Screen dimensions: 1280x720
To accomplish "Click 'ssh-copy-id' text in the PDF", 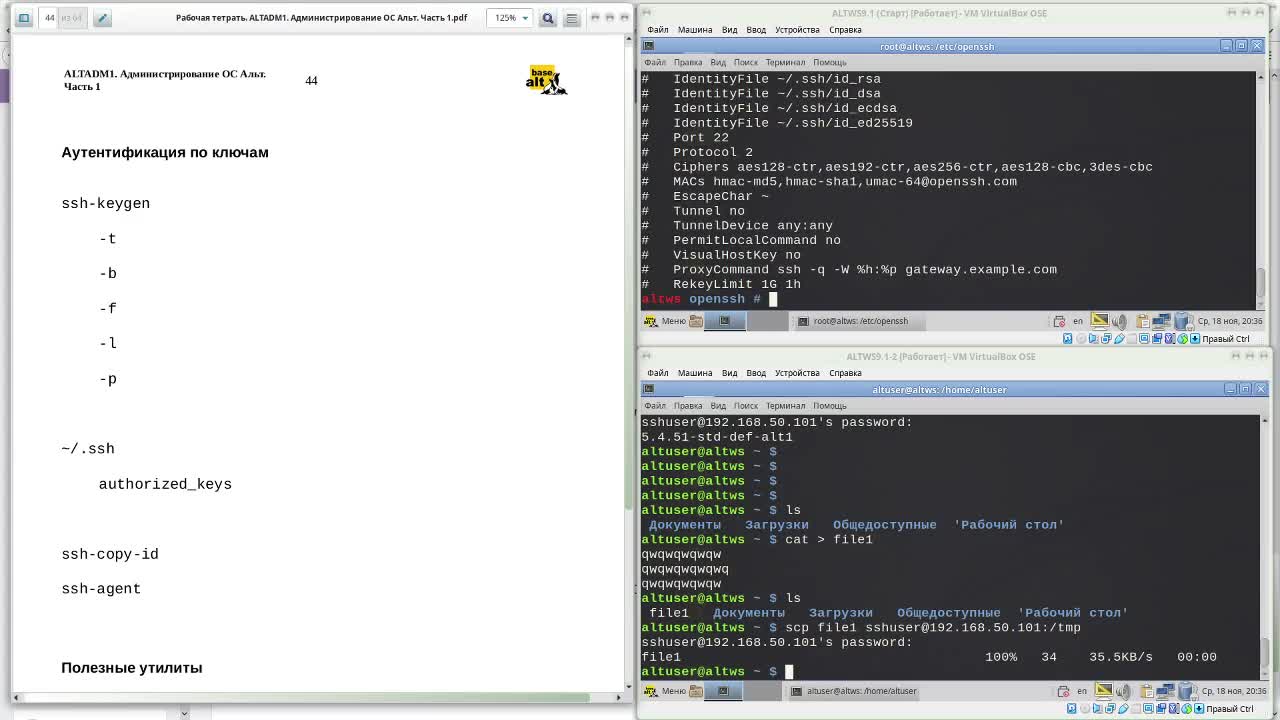I will click(110, 554).
